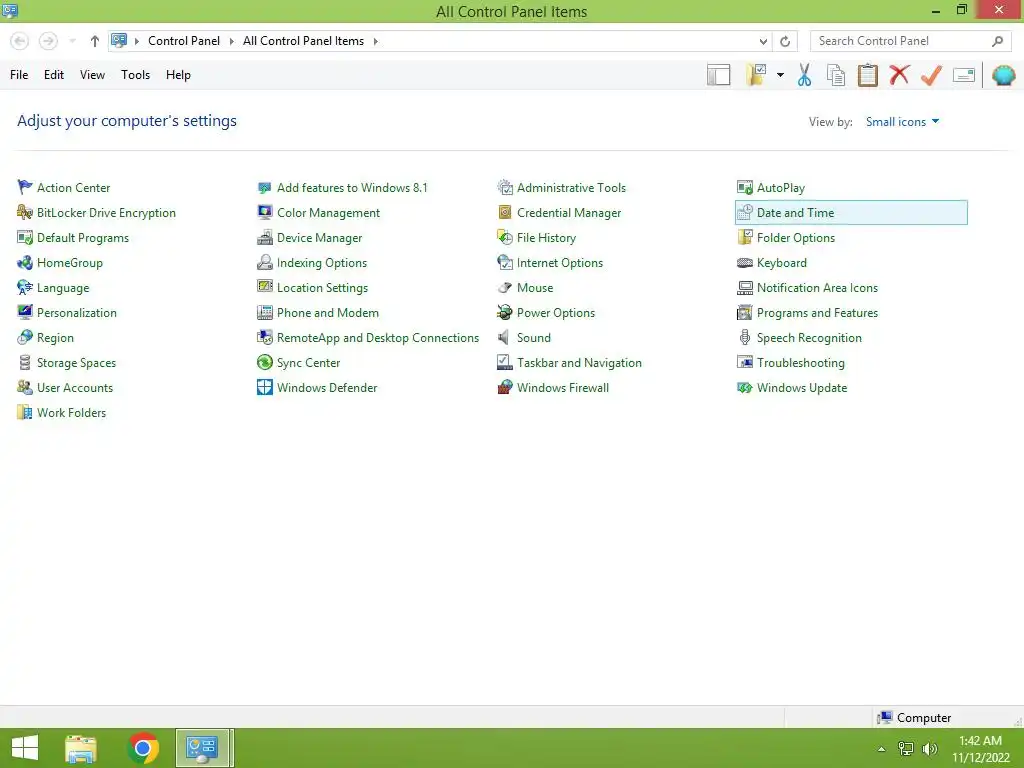Screen dimensions: 1024x768
Task: Open the Edit menu
Action: point(54,75)
